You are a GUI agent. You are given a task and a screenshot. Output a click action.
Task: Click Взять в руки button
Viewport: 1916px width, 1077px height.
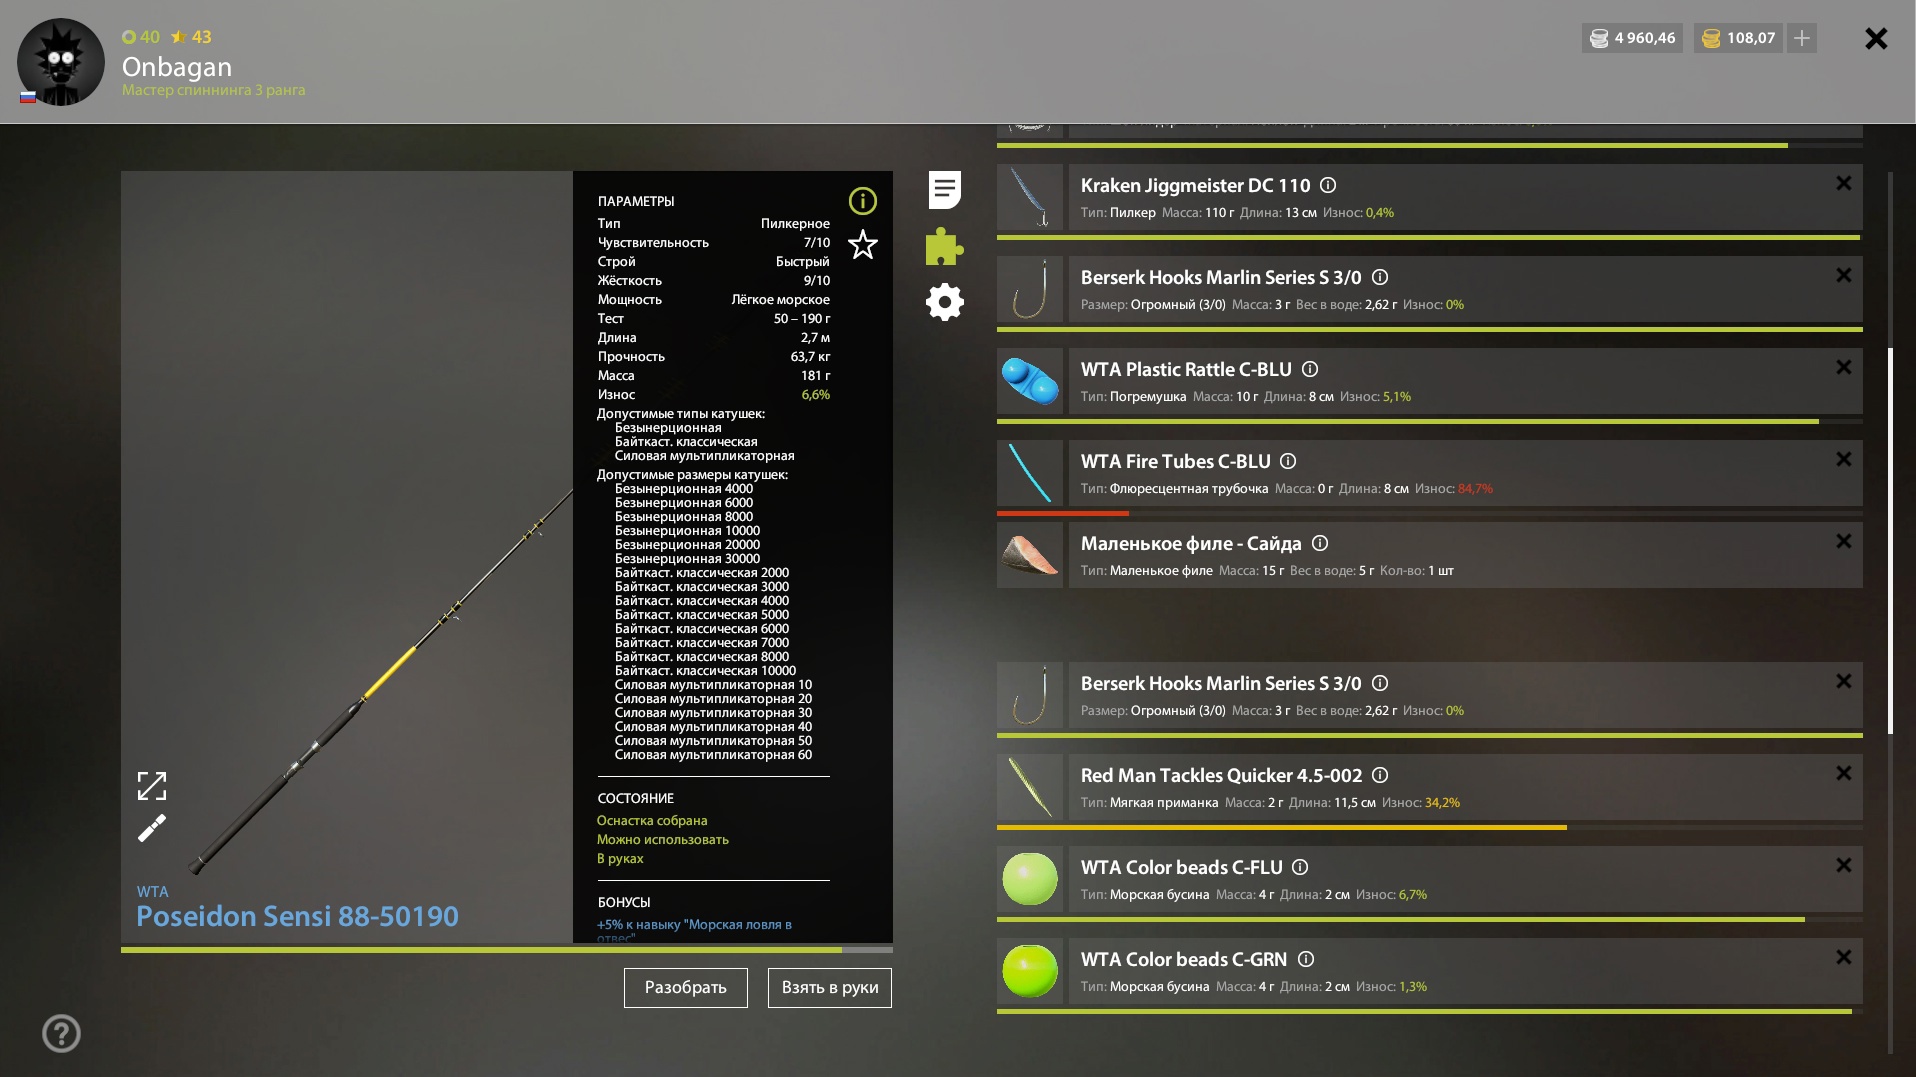830,988
